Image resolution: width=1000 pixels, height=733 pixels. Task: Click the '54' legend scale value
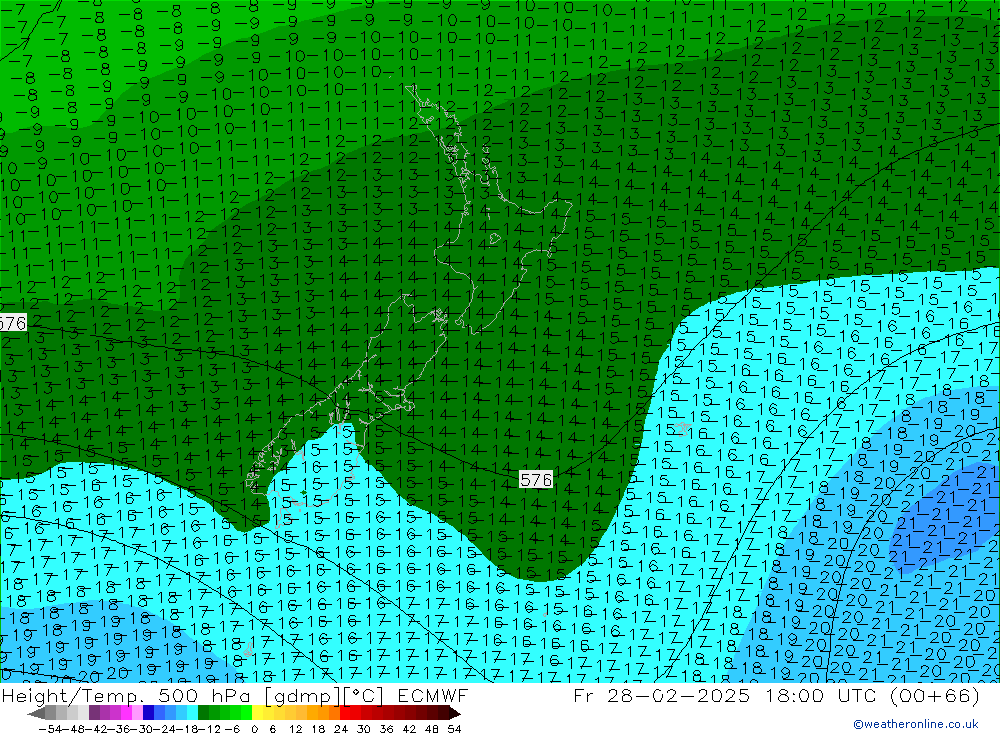pyautogui.click(x=455, y=729)
